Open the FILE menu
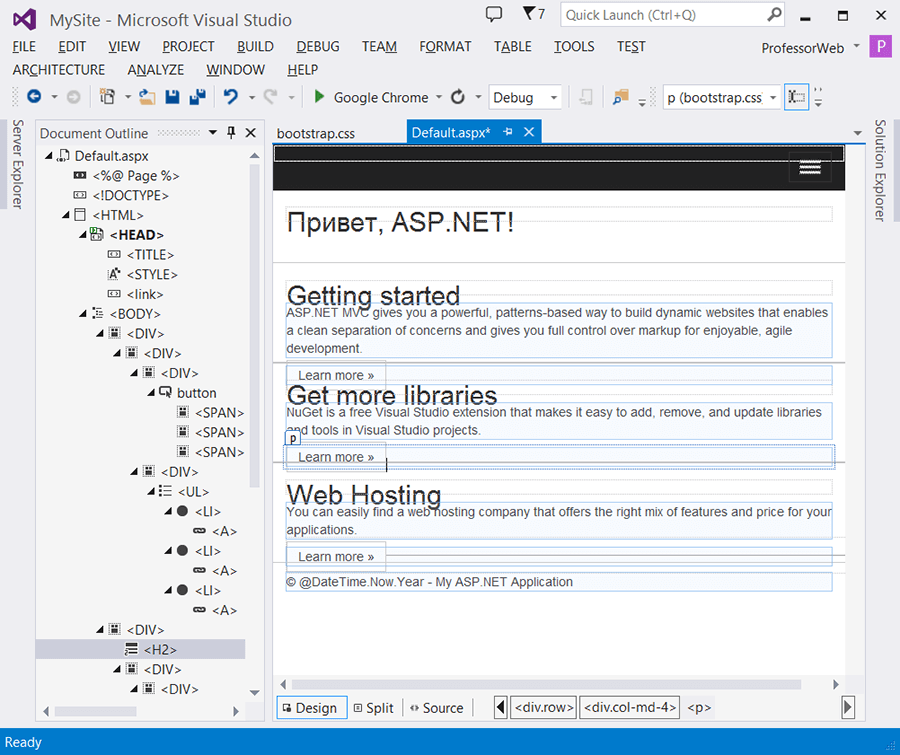Image resolution: width=900 pixels, height=755 pixels. [x=24, y=47]
